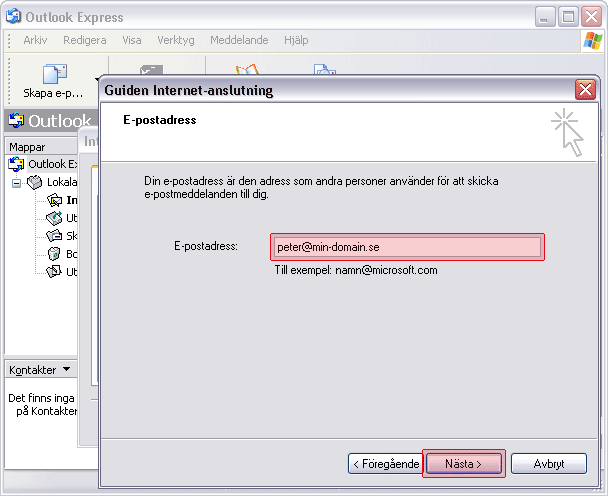Collapse the Lokala mappar tree node
This screenshot has width=608, height=496.
click(x=16, y=183)
